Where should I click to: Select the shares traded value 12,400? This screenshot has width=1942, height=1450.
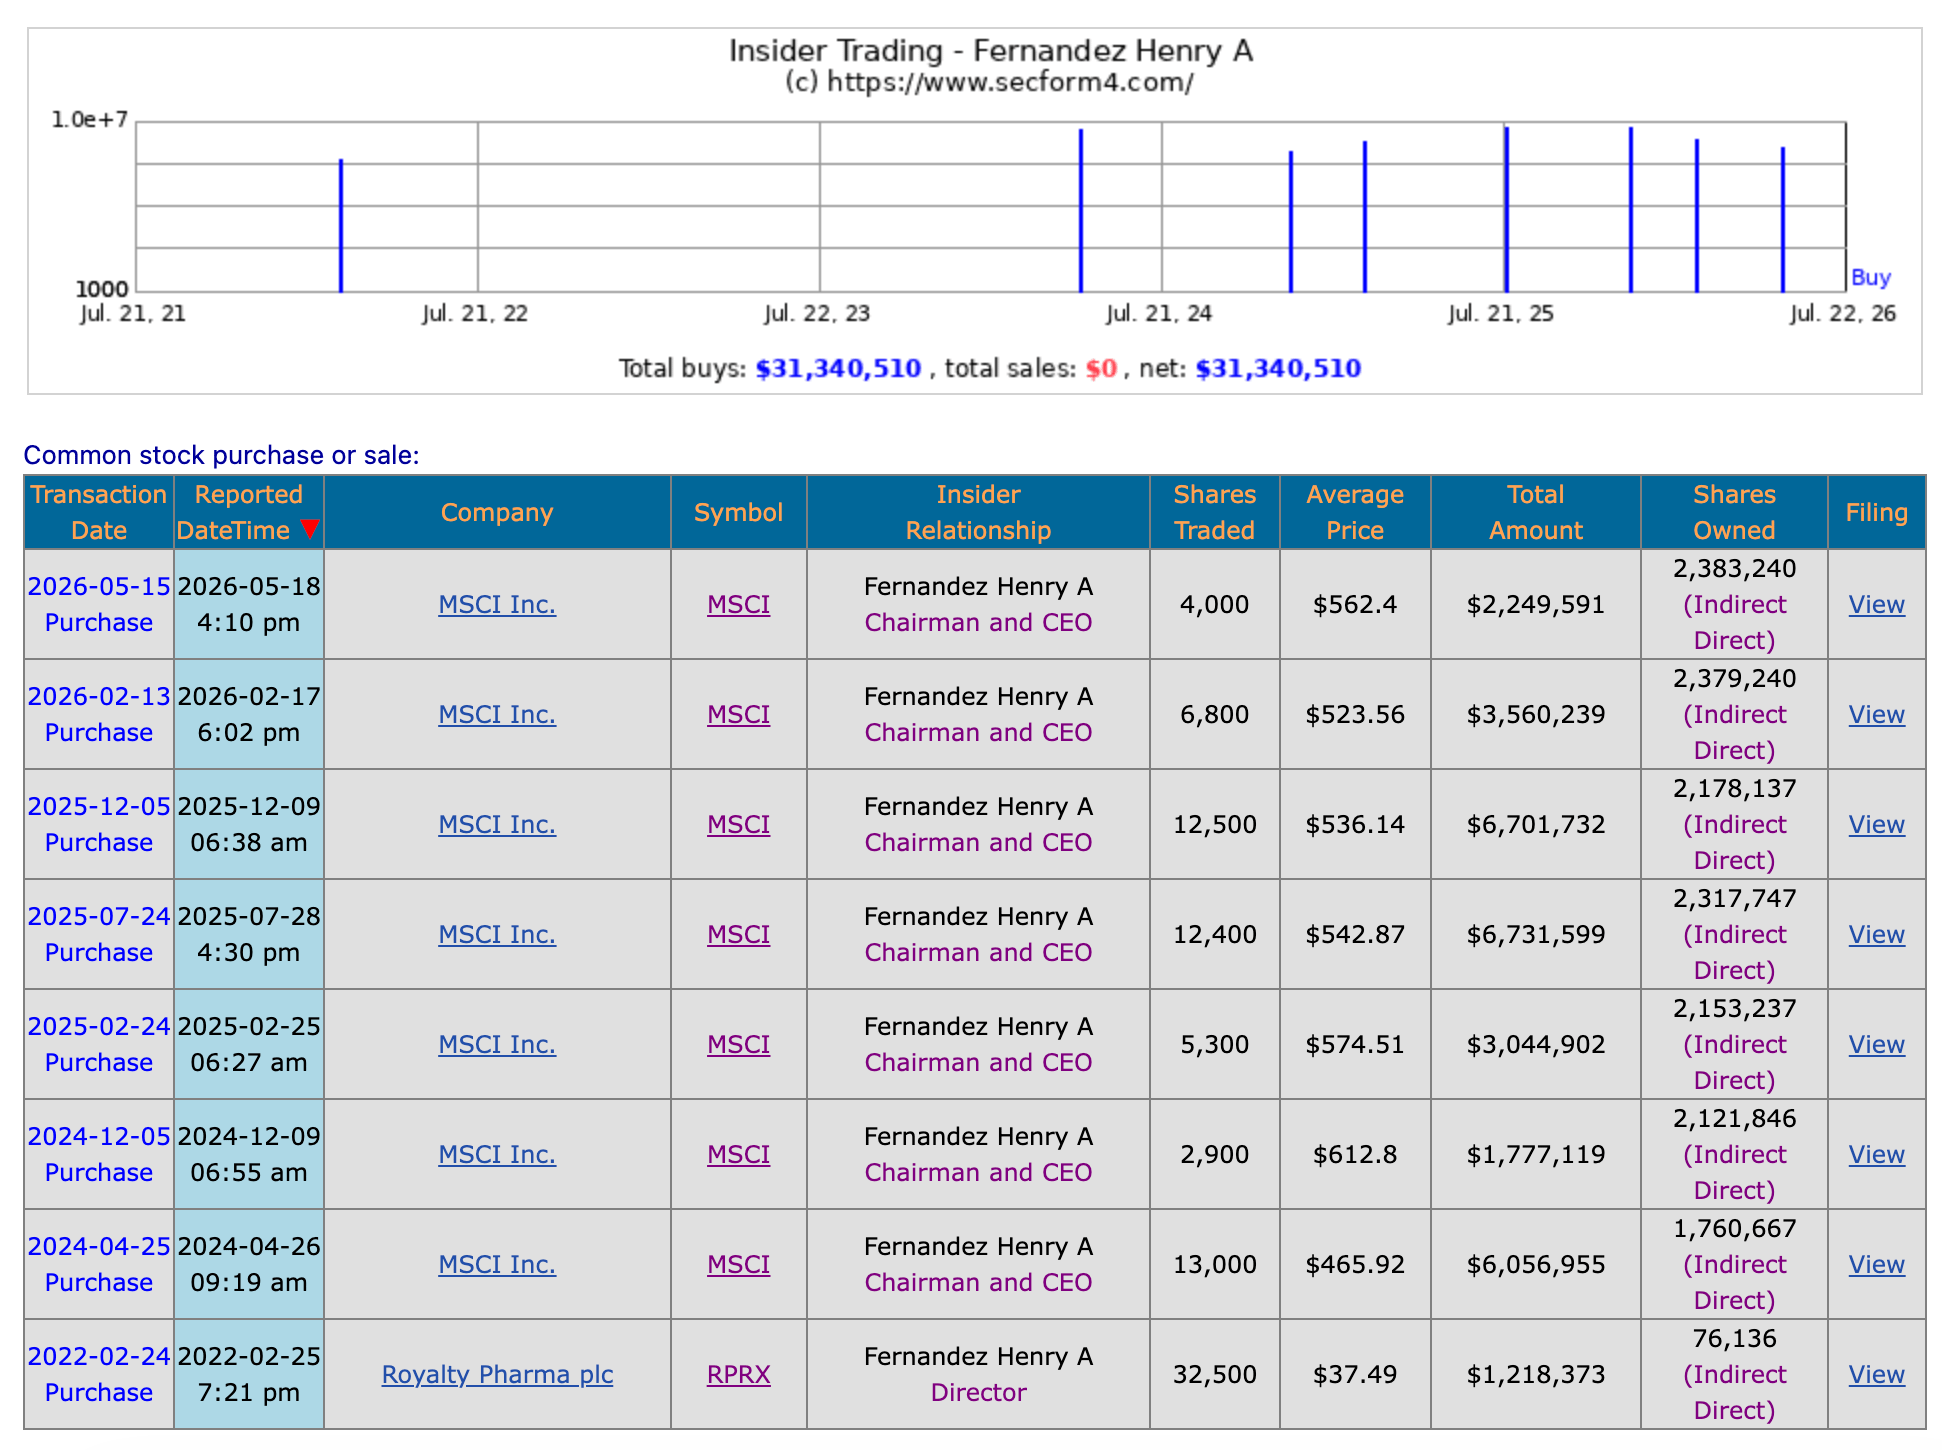coord(1215,934)
